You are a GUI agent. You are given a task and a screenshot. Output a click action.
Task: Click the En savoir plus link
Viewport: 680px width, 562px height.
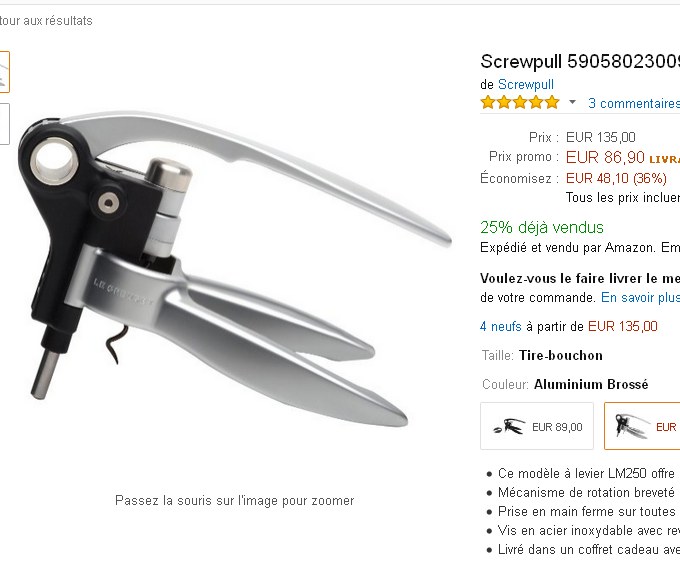tap(640, 297)
